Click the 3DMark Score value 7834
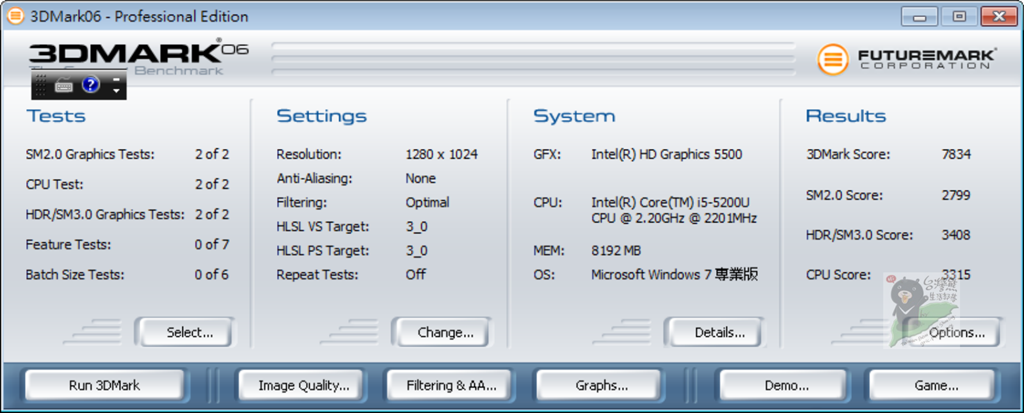 coord(956,155)
